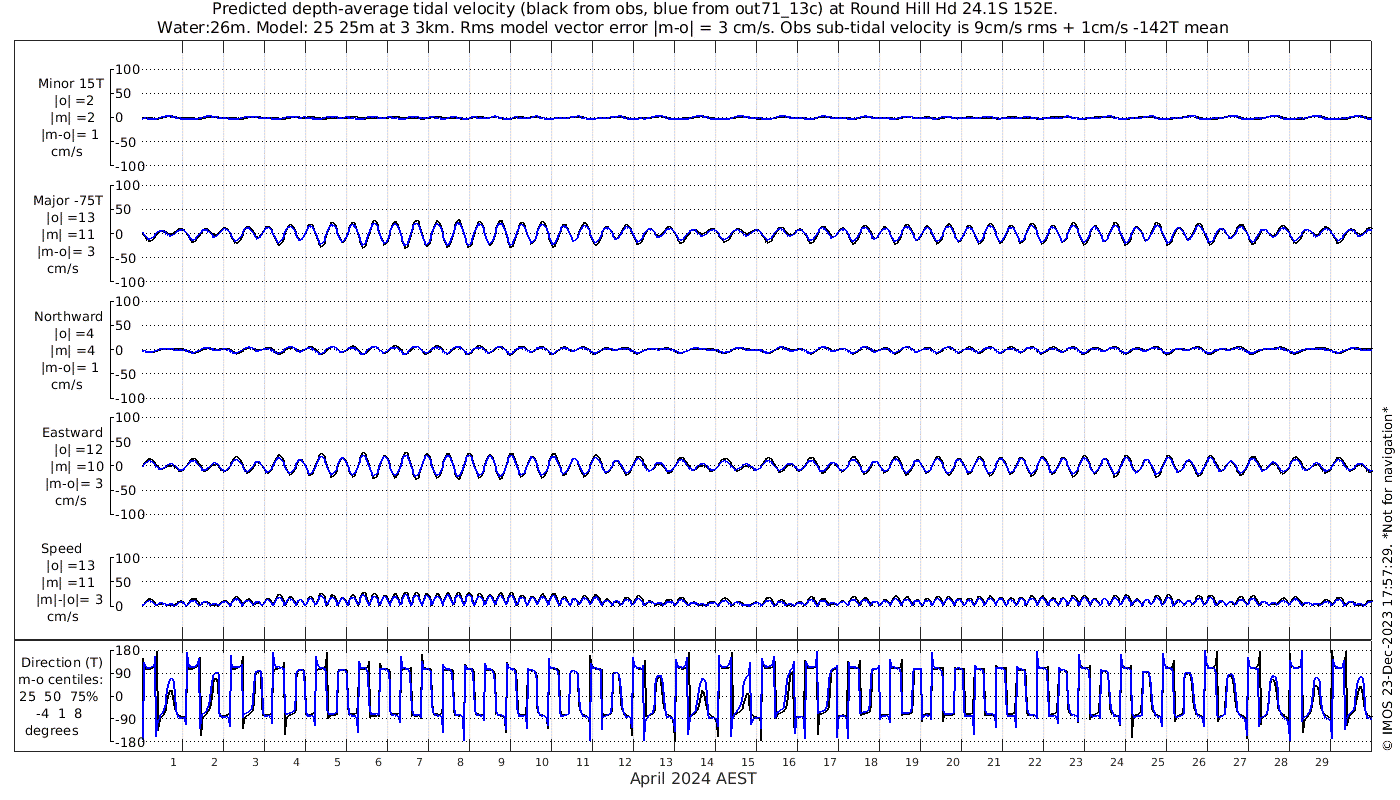Click day label "5" on the date axis
The height and width of the screenshot is (800, 1400).
(x=337, y=762)
